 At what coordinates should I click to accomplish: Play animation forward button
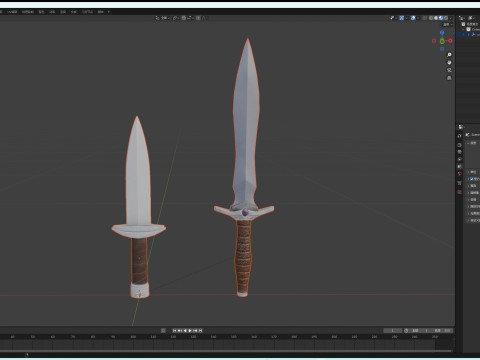[190, 331]
